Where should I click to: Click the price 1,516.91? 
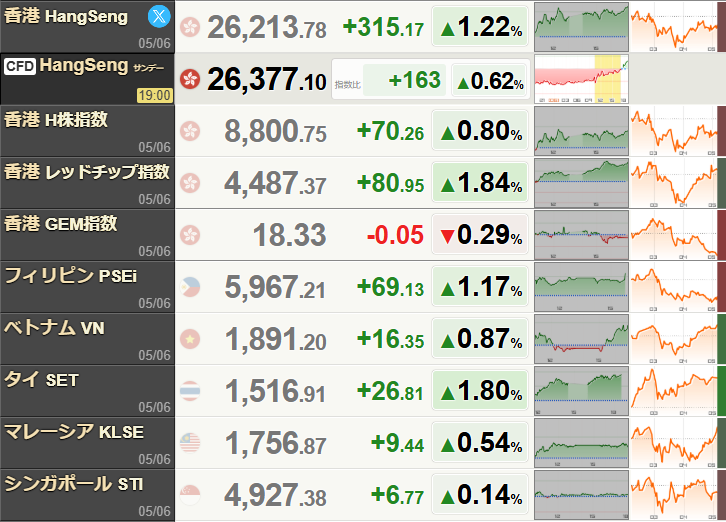(275, 391)
